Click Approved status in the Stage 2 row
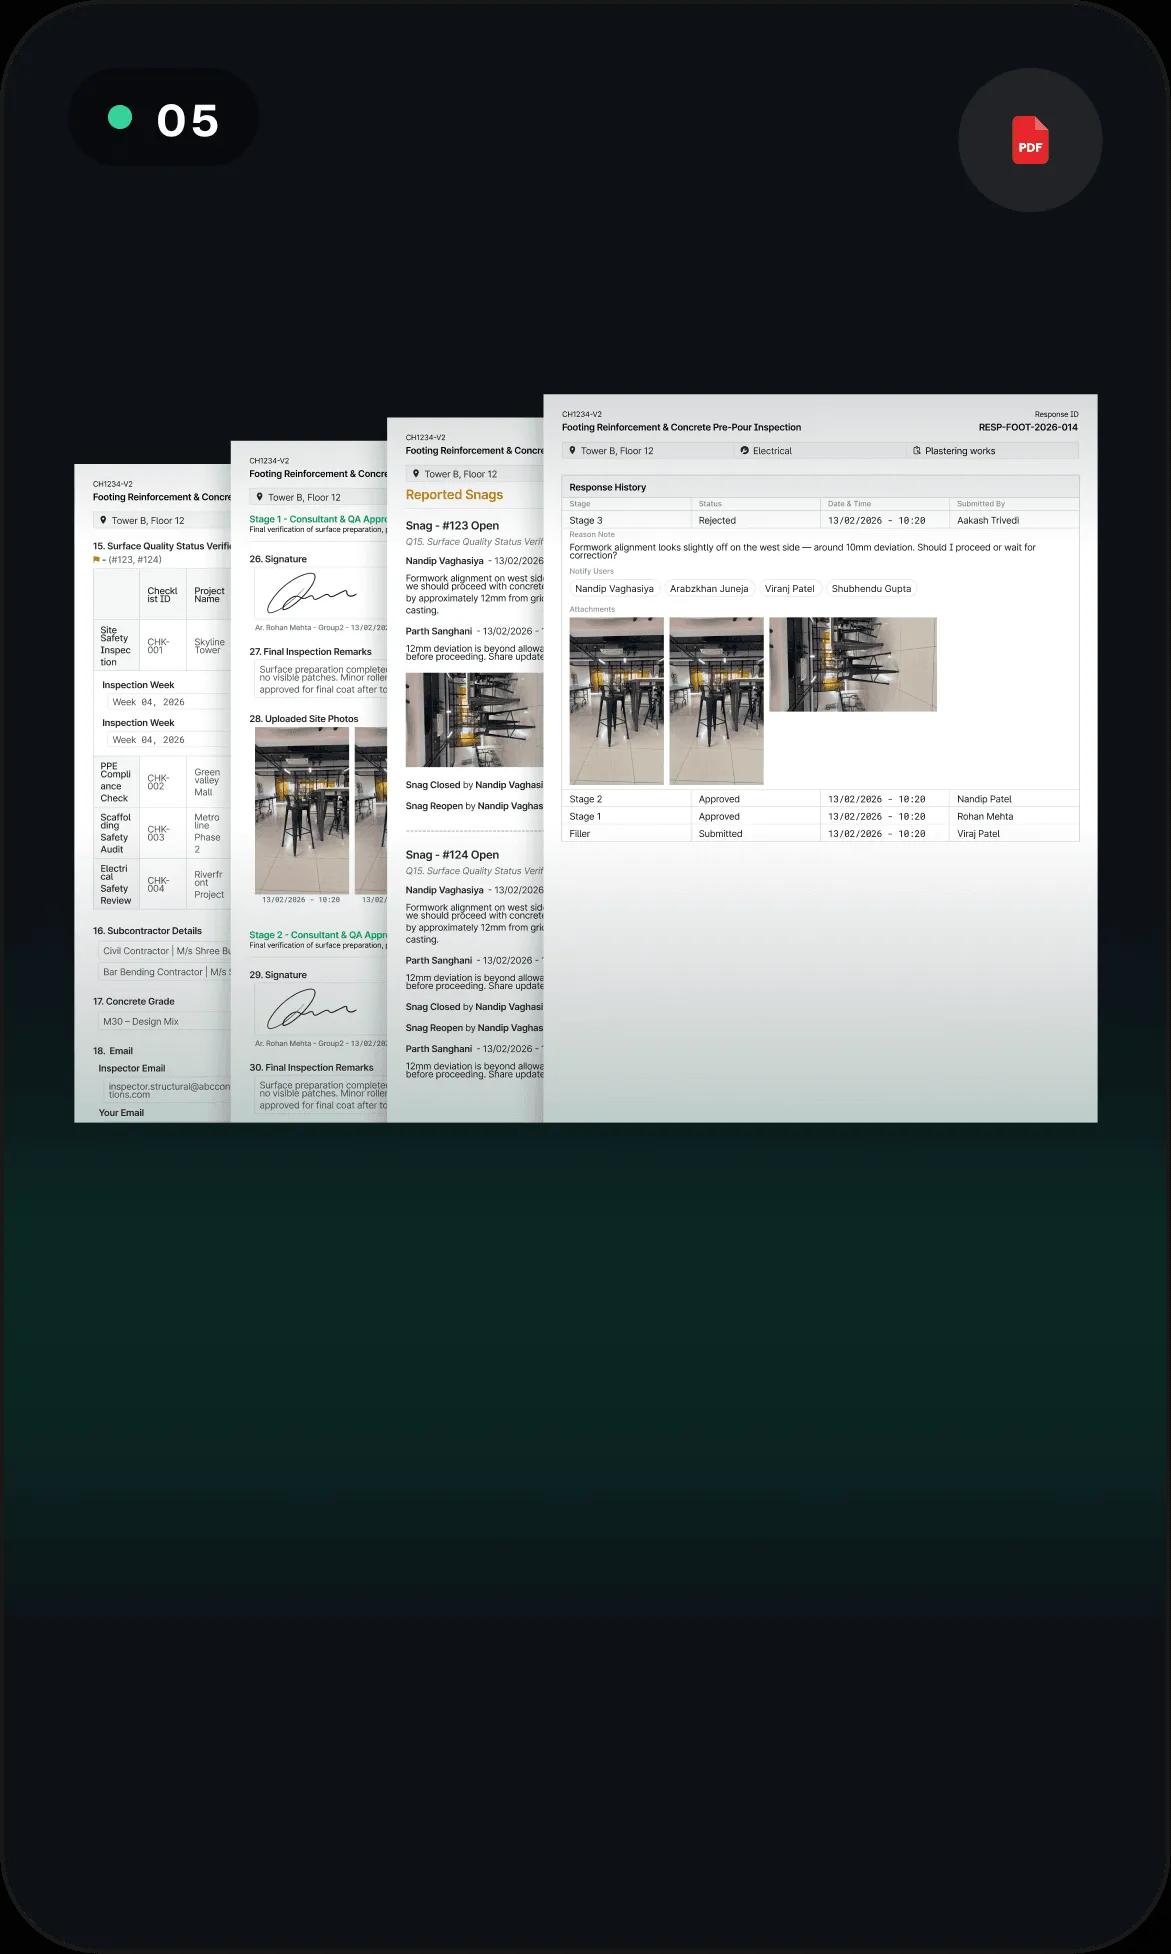 pos(719,799)
